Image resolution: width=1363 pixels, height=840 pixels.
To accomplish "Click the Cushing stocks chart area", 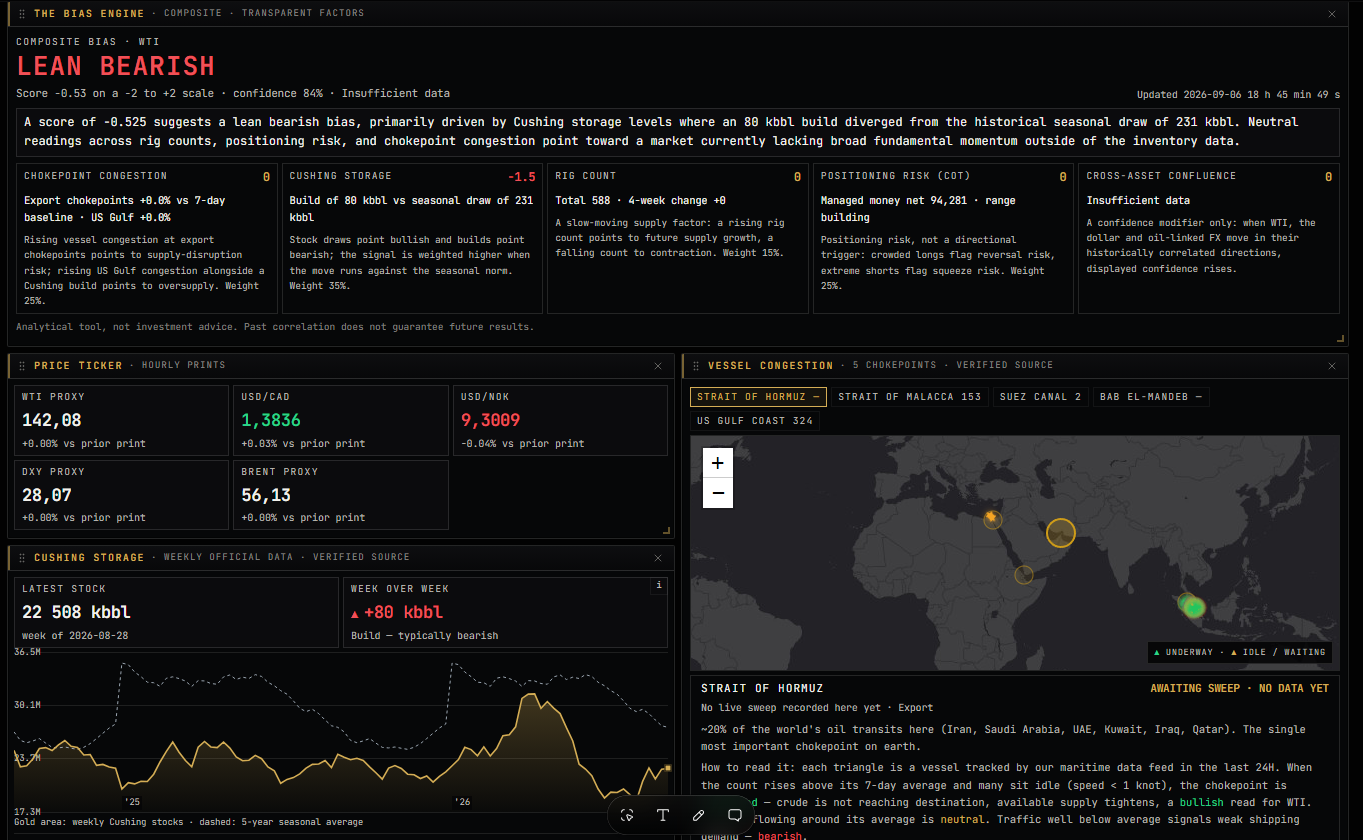I will click(x=340, y=733).
